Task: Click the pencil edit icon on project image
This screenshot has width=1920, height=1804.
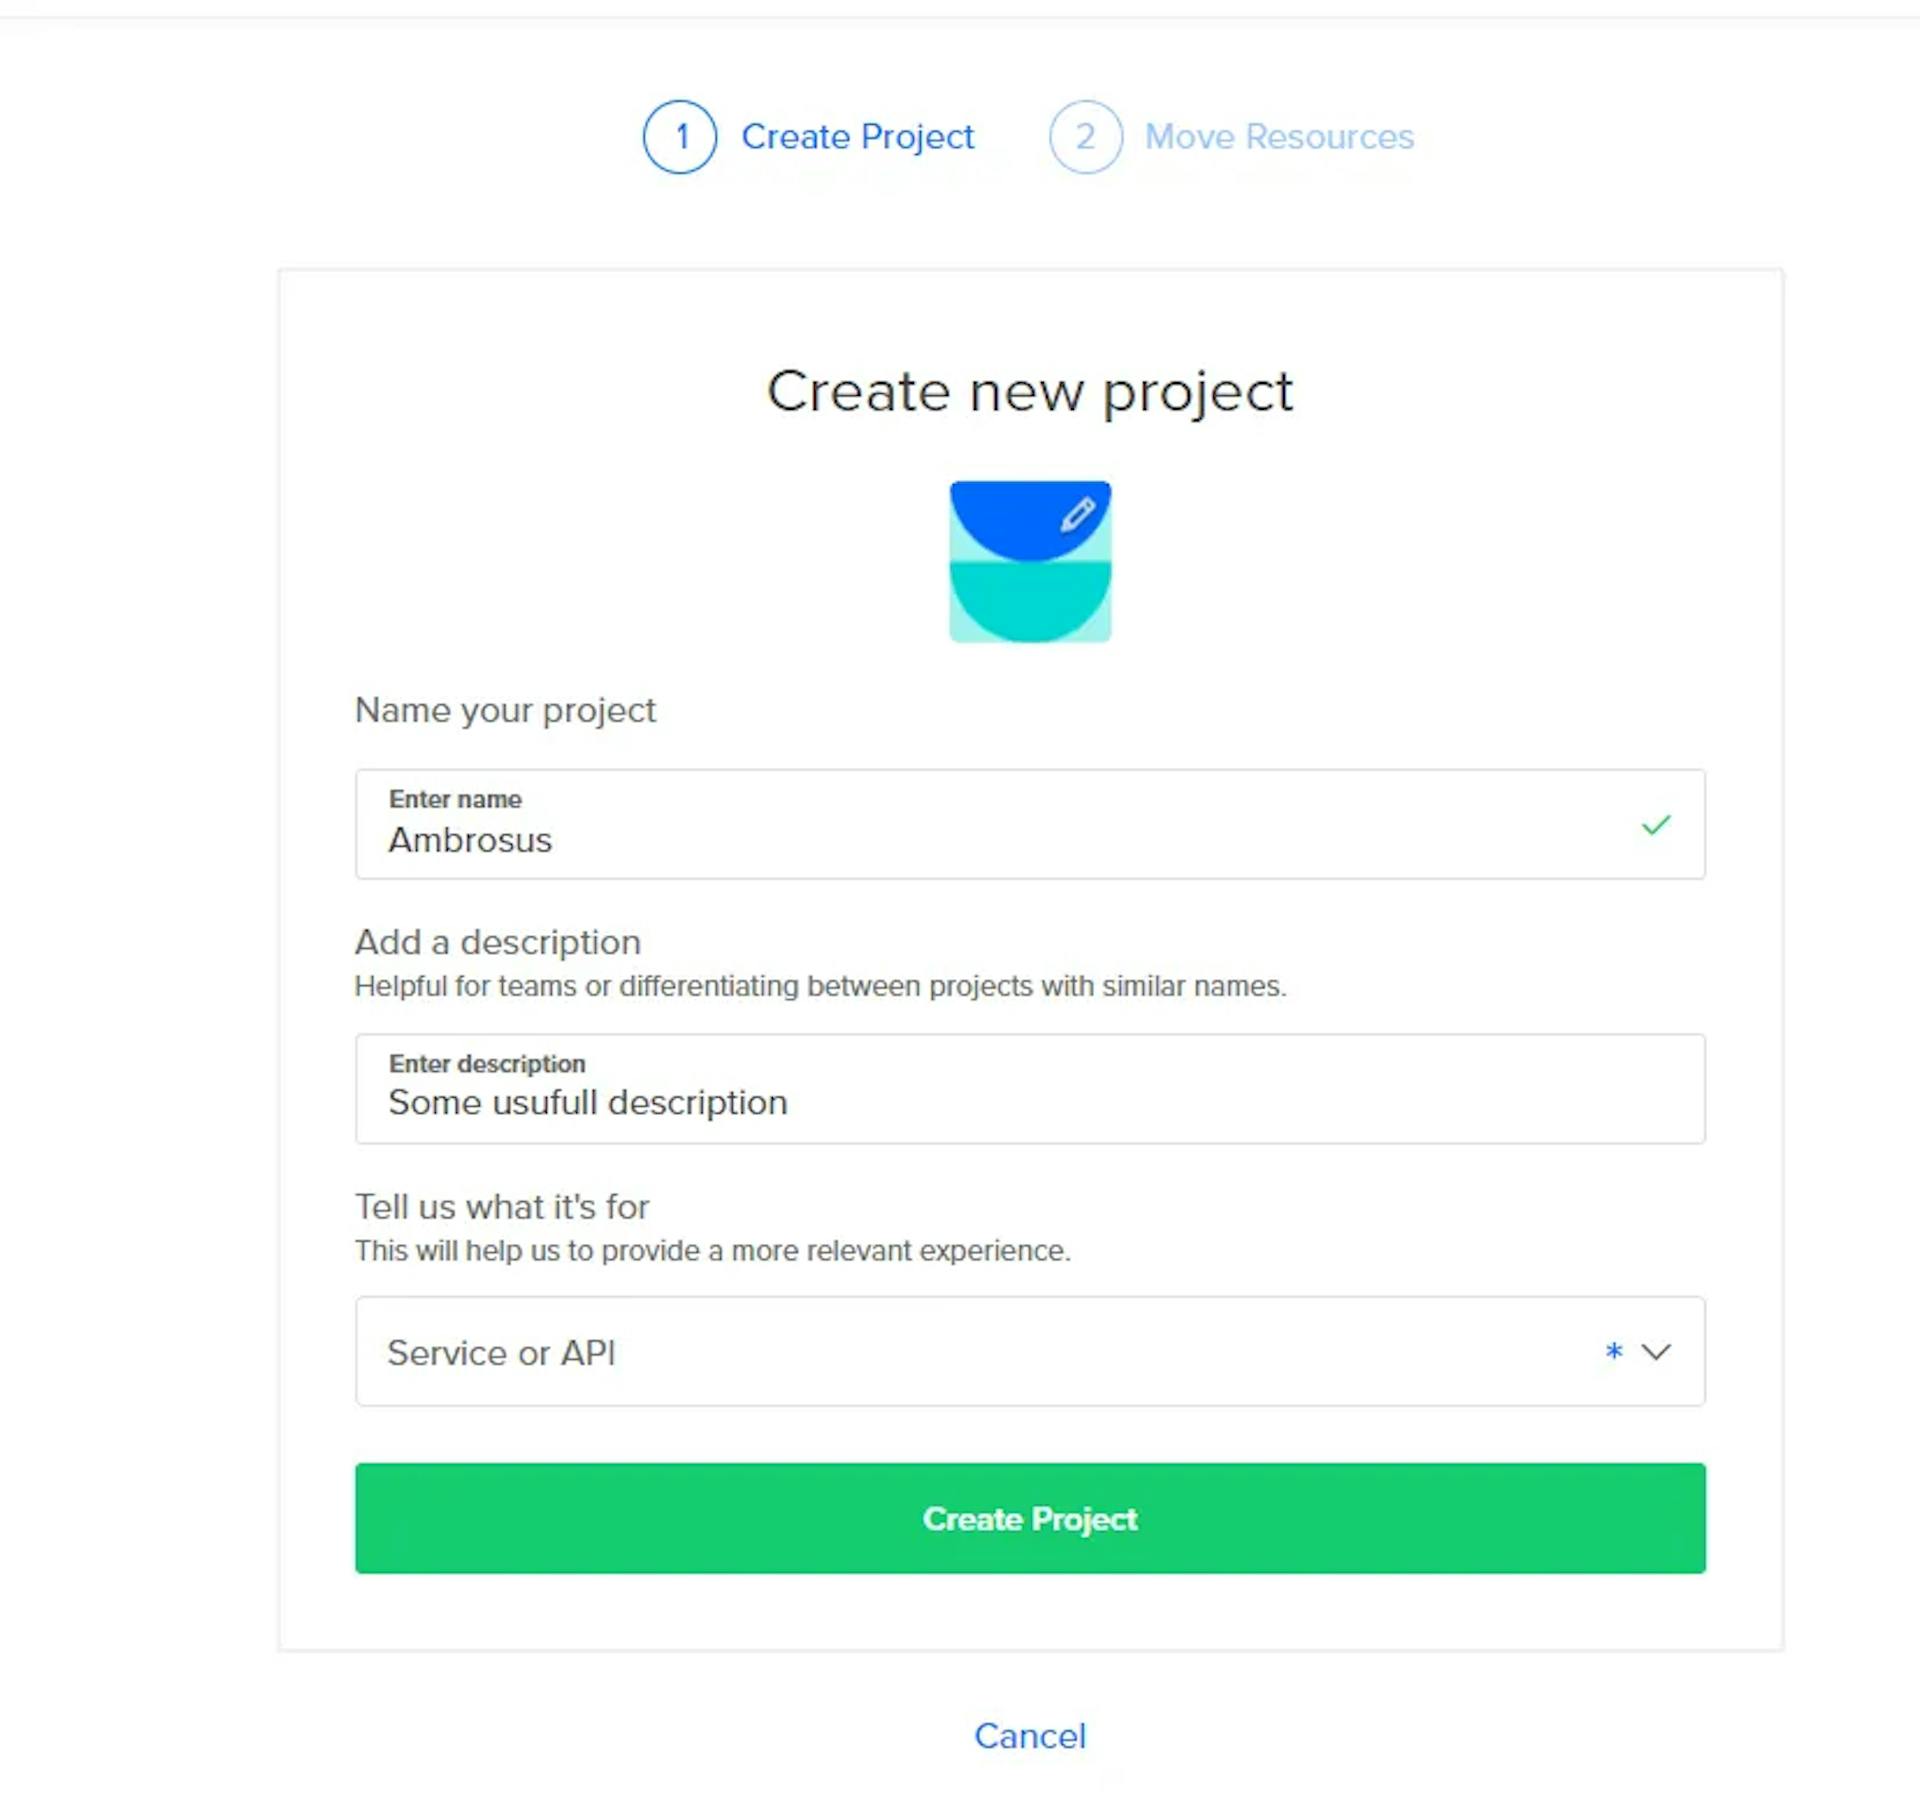Action: tap(1077, 515)
